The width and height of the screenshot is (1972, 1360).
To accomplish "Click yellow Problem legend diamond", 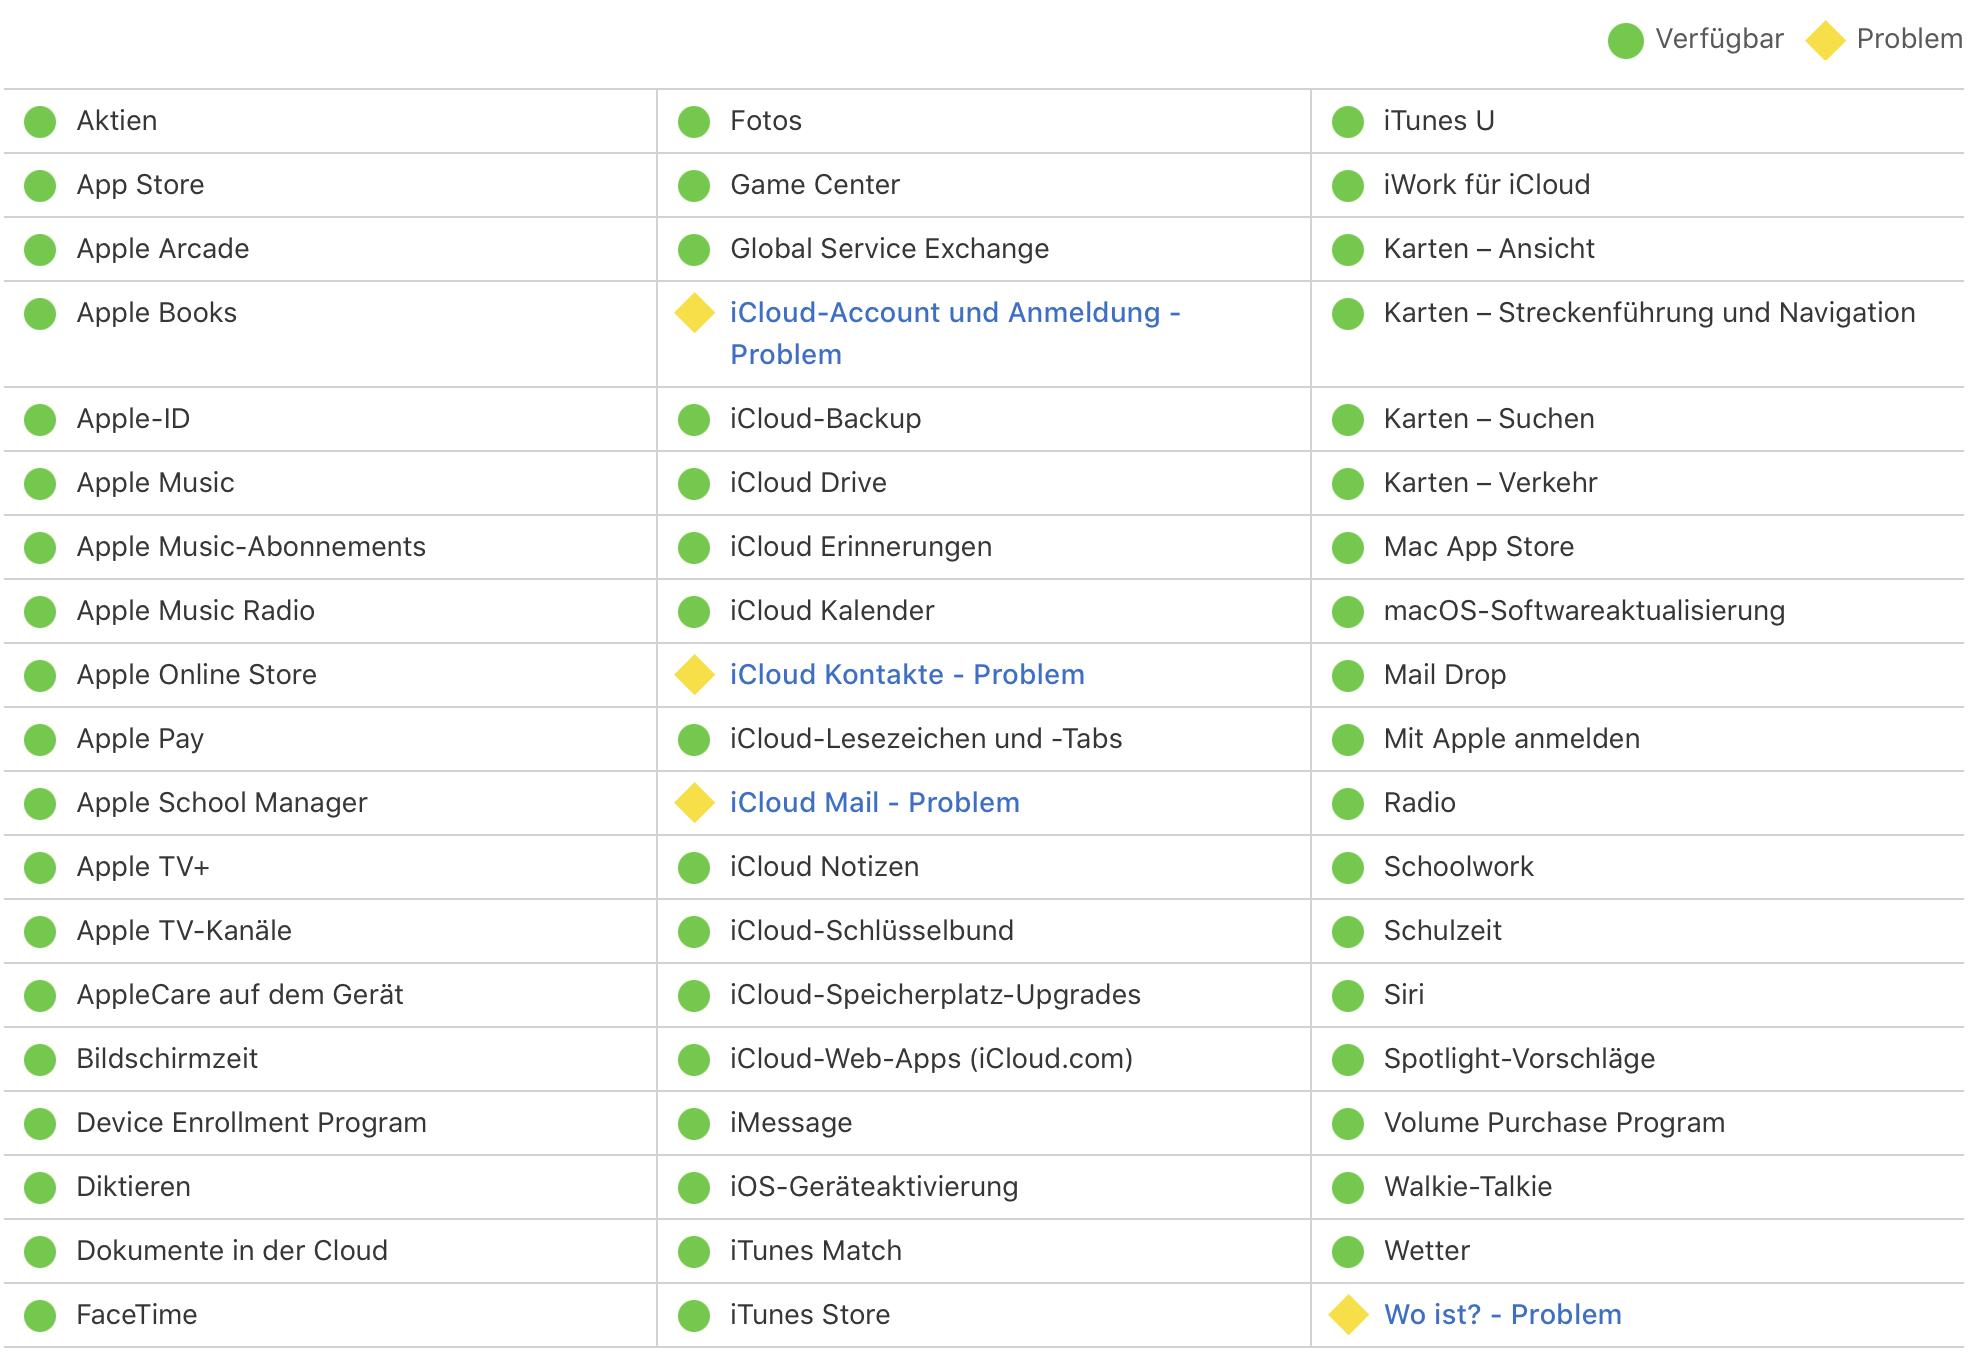I will [x=1825, y=41].
